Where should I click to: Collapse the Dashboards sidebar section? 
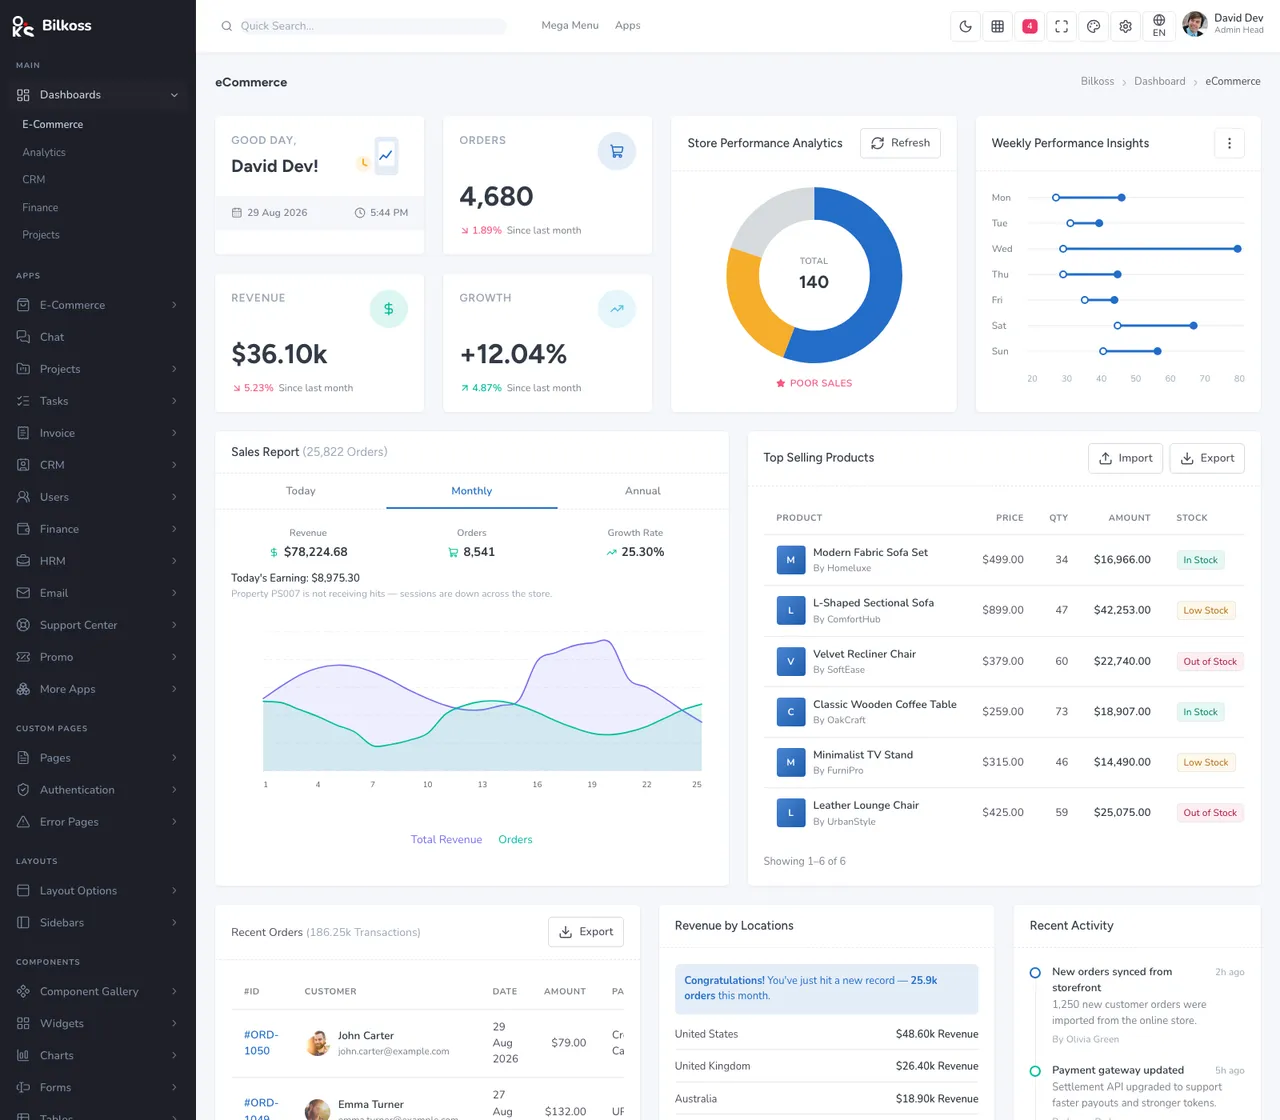98,95
